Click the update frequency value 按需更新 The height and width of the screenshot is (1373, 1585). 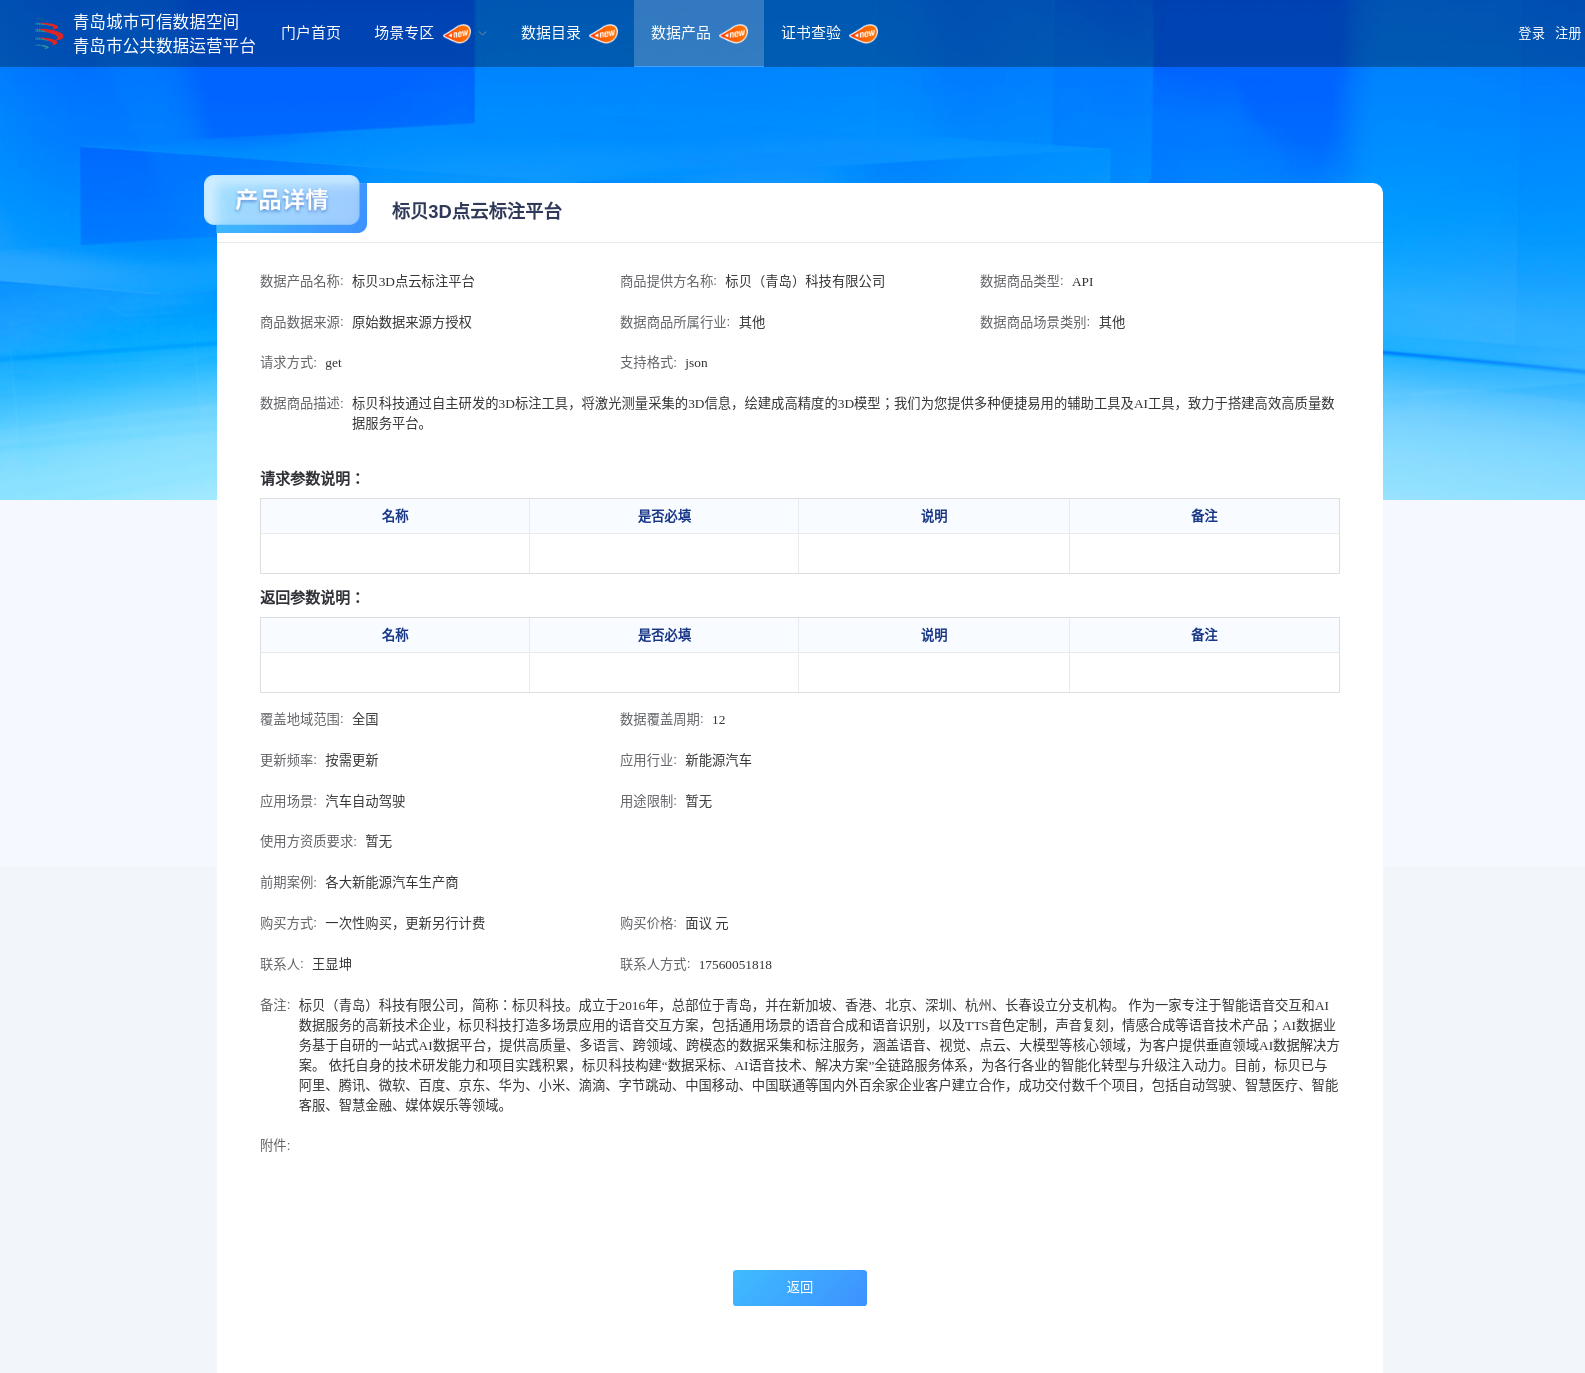tap(352, 761)
